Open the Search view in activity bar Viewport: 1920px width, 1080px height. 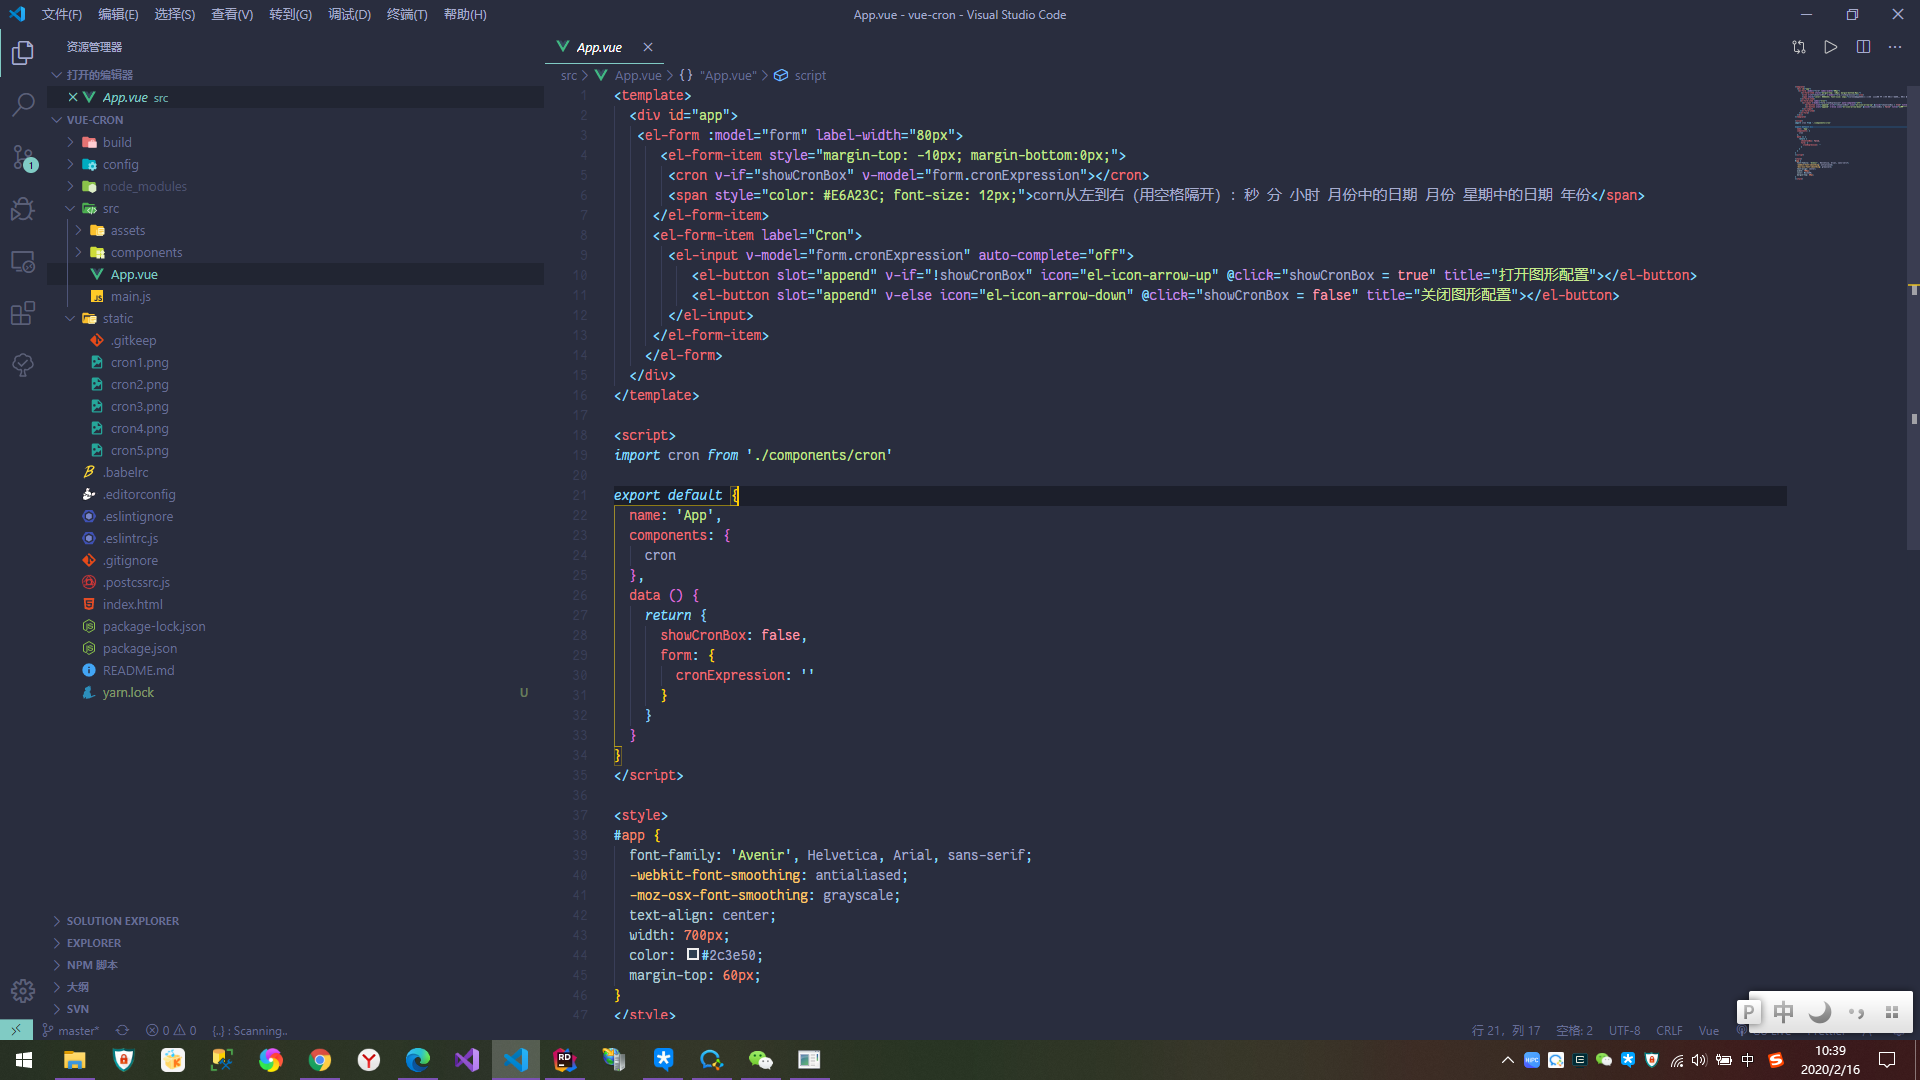click(23, 104)
